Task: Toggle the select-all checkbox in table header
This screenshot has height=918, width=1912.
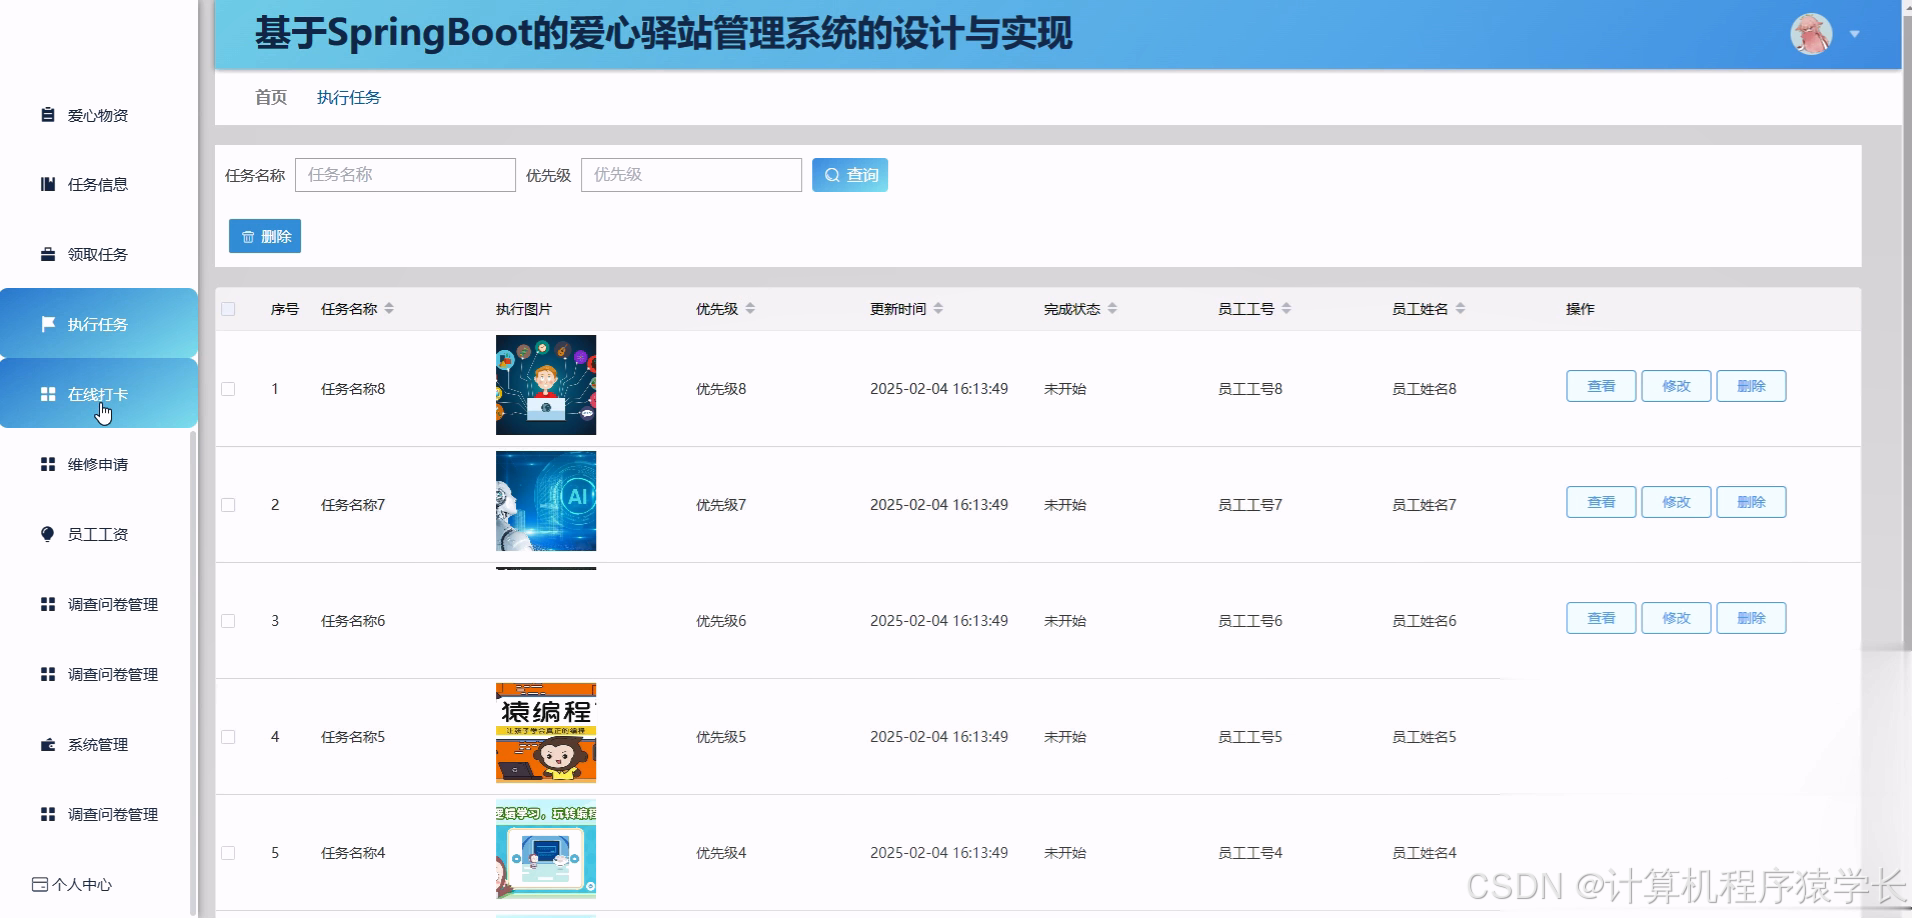Action: 227,309
